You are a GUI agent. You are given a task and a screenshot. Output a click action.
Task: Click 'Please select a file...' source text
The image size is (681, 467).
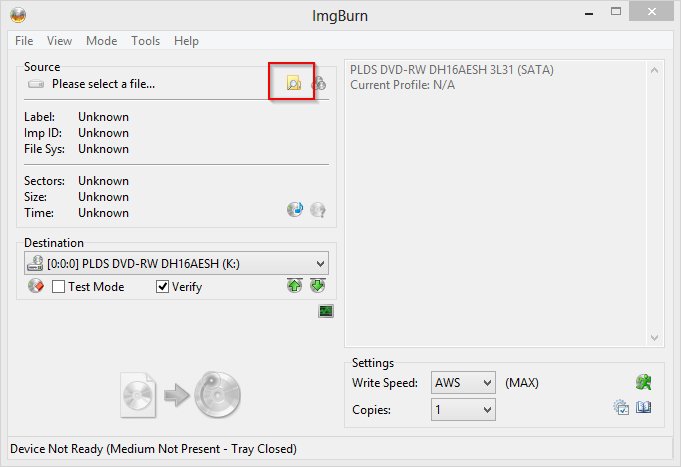(x=103, y=84)
